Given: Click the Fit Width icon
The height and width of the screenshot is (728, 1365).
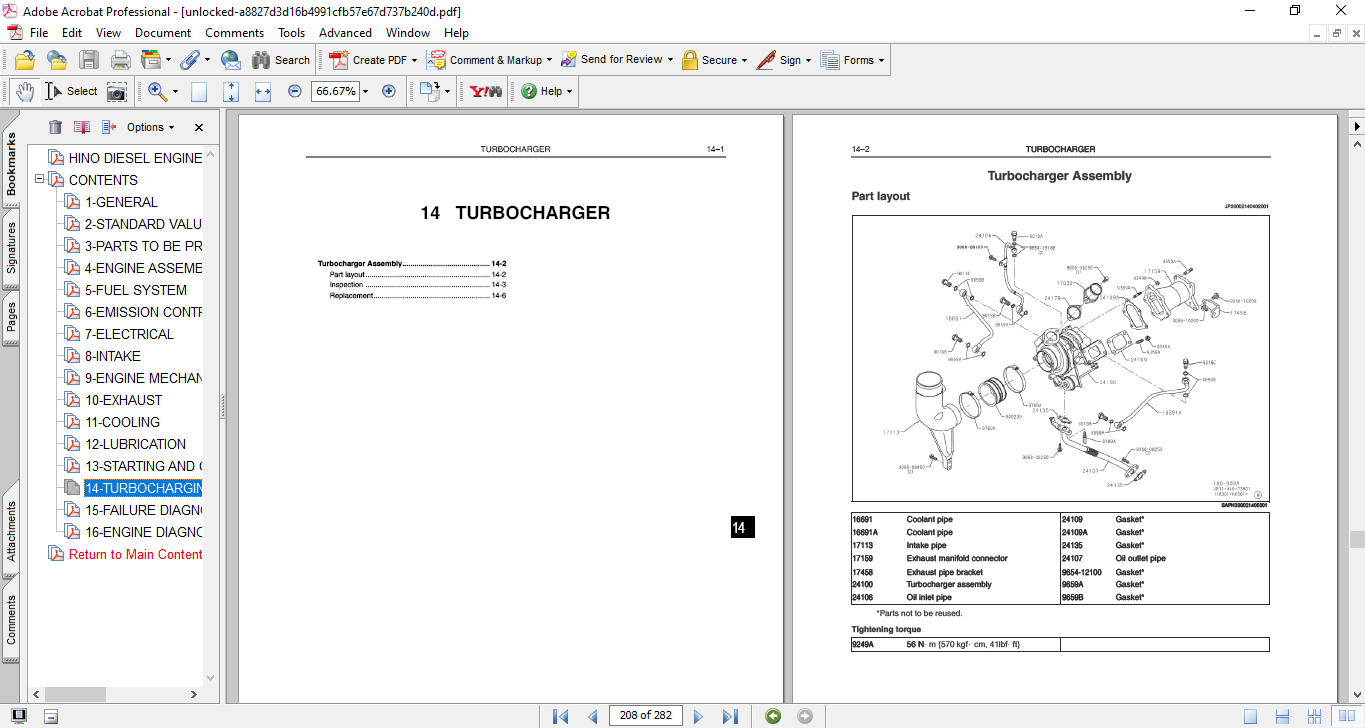Looking at the screenshot, I should click(x=263, y=91).
